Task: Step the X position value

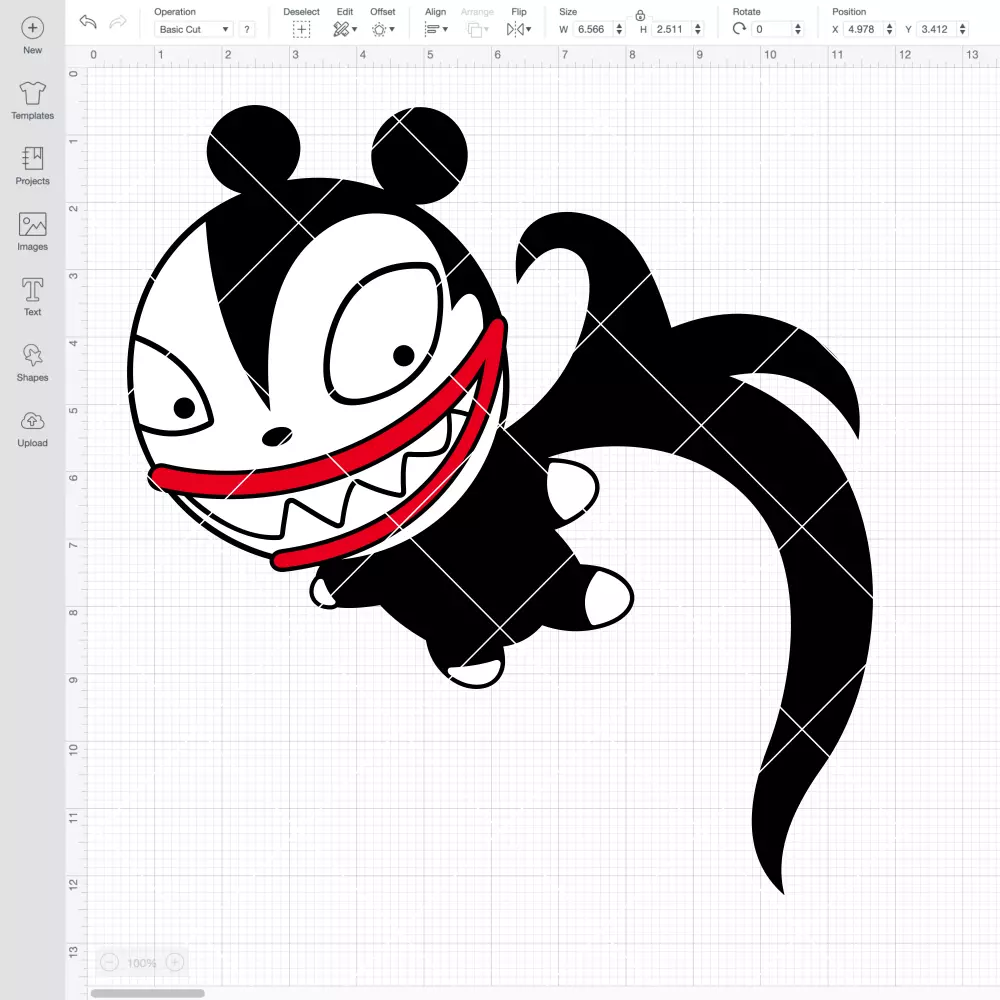Action: tap(890, 29)
